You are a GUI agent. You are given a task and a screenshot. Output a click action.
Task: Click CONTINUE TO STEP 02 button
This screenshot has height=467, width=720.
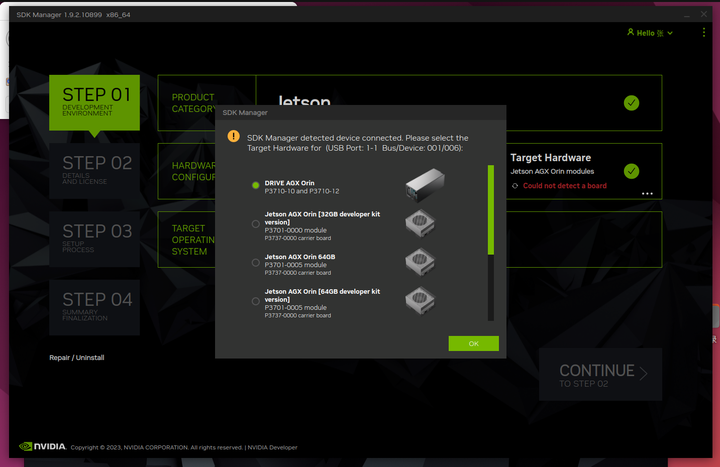pyautogui.click(x=600, y=374)
